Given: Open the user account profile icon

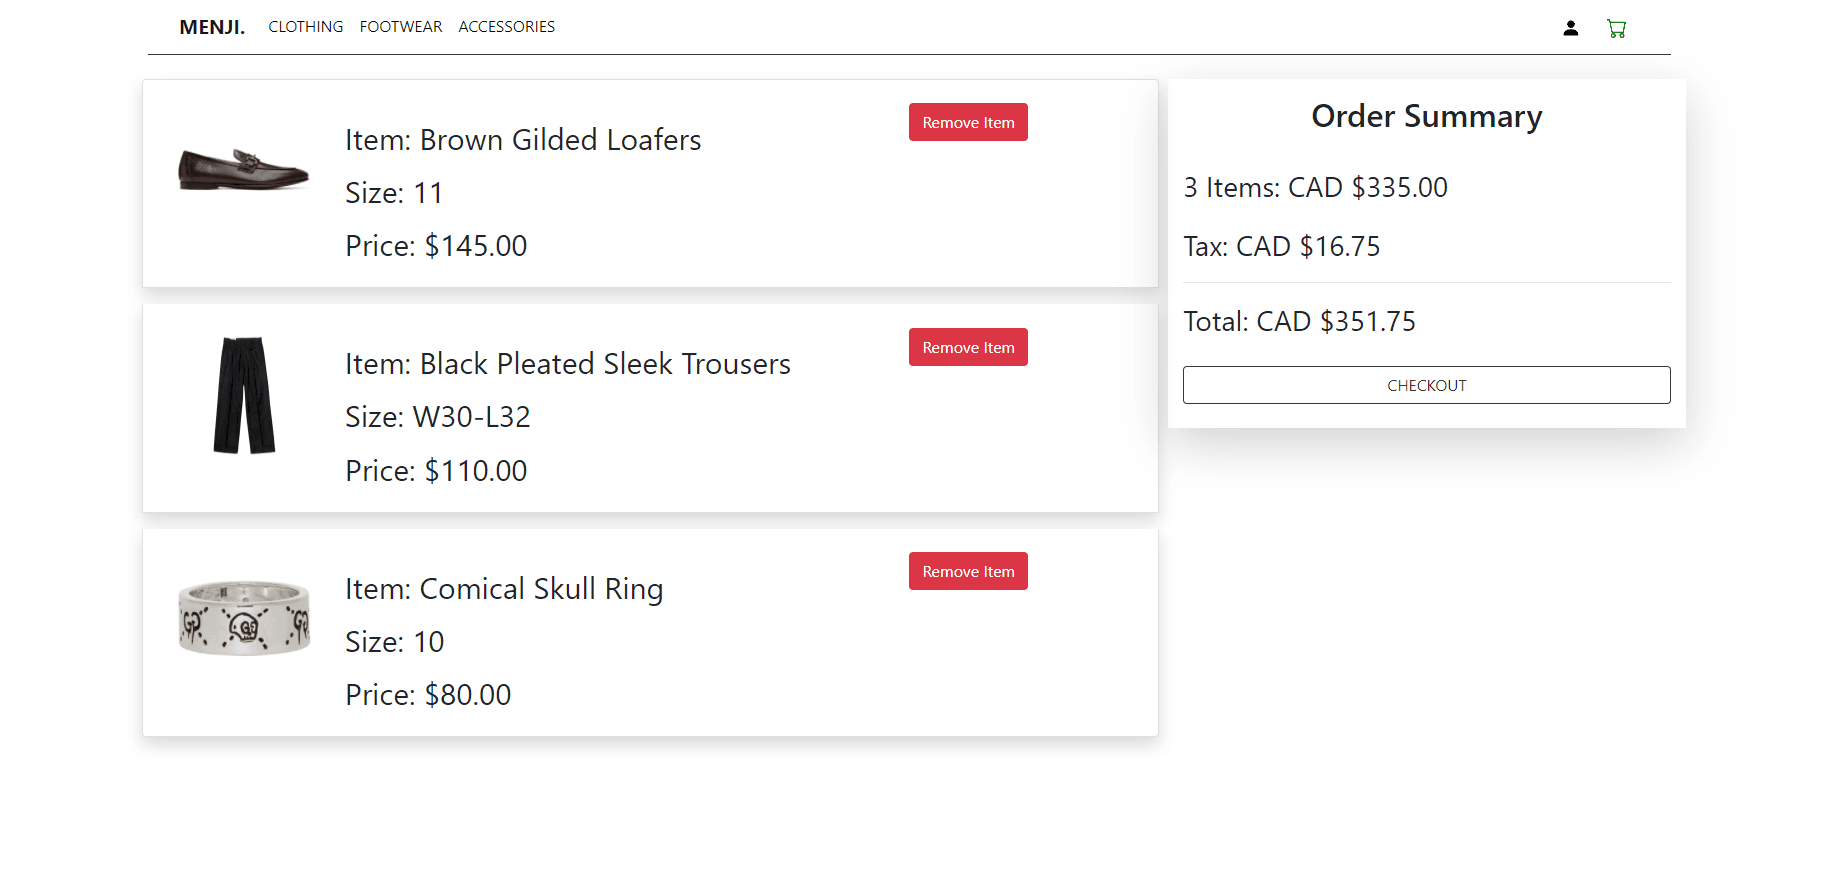Looking at the screenshot, I should pos(1570,28).
